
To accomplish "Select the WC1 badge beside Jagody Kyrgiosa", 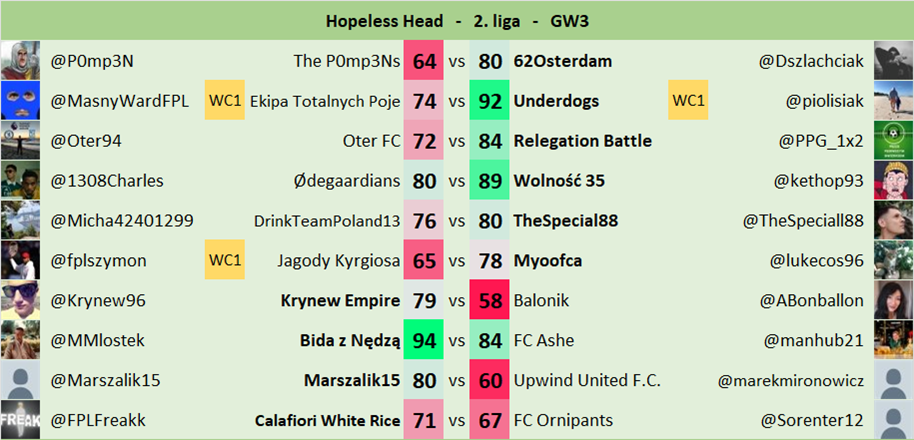I will coord(225,261).
